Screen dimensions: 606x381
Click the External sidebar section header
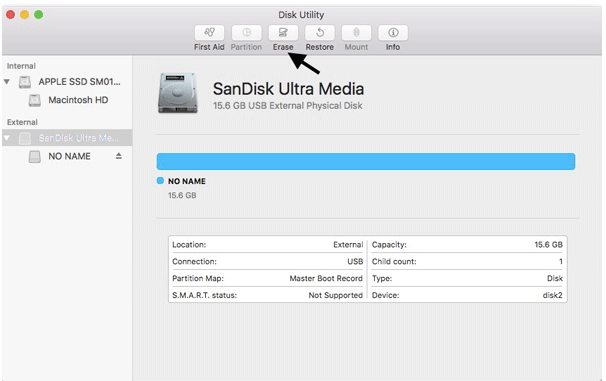coord(22,122)
